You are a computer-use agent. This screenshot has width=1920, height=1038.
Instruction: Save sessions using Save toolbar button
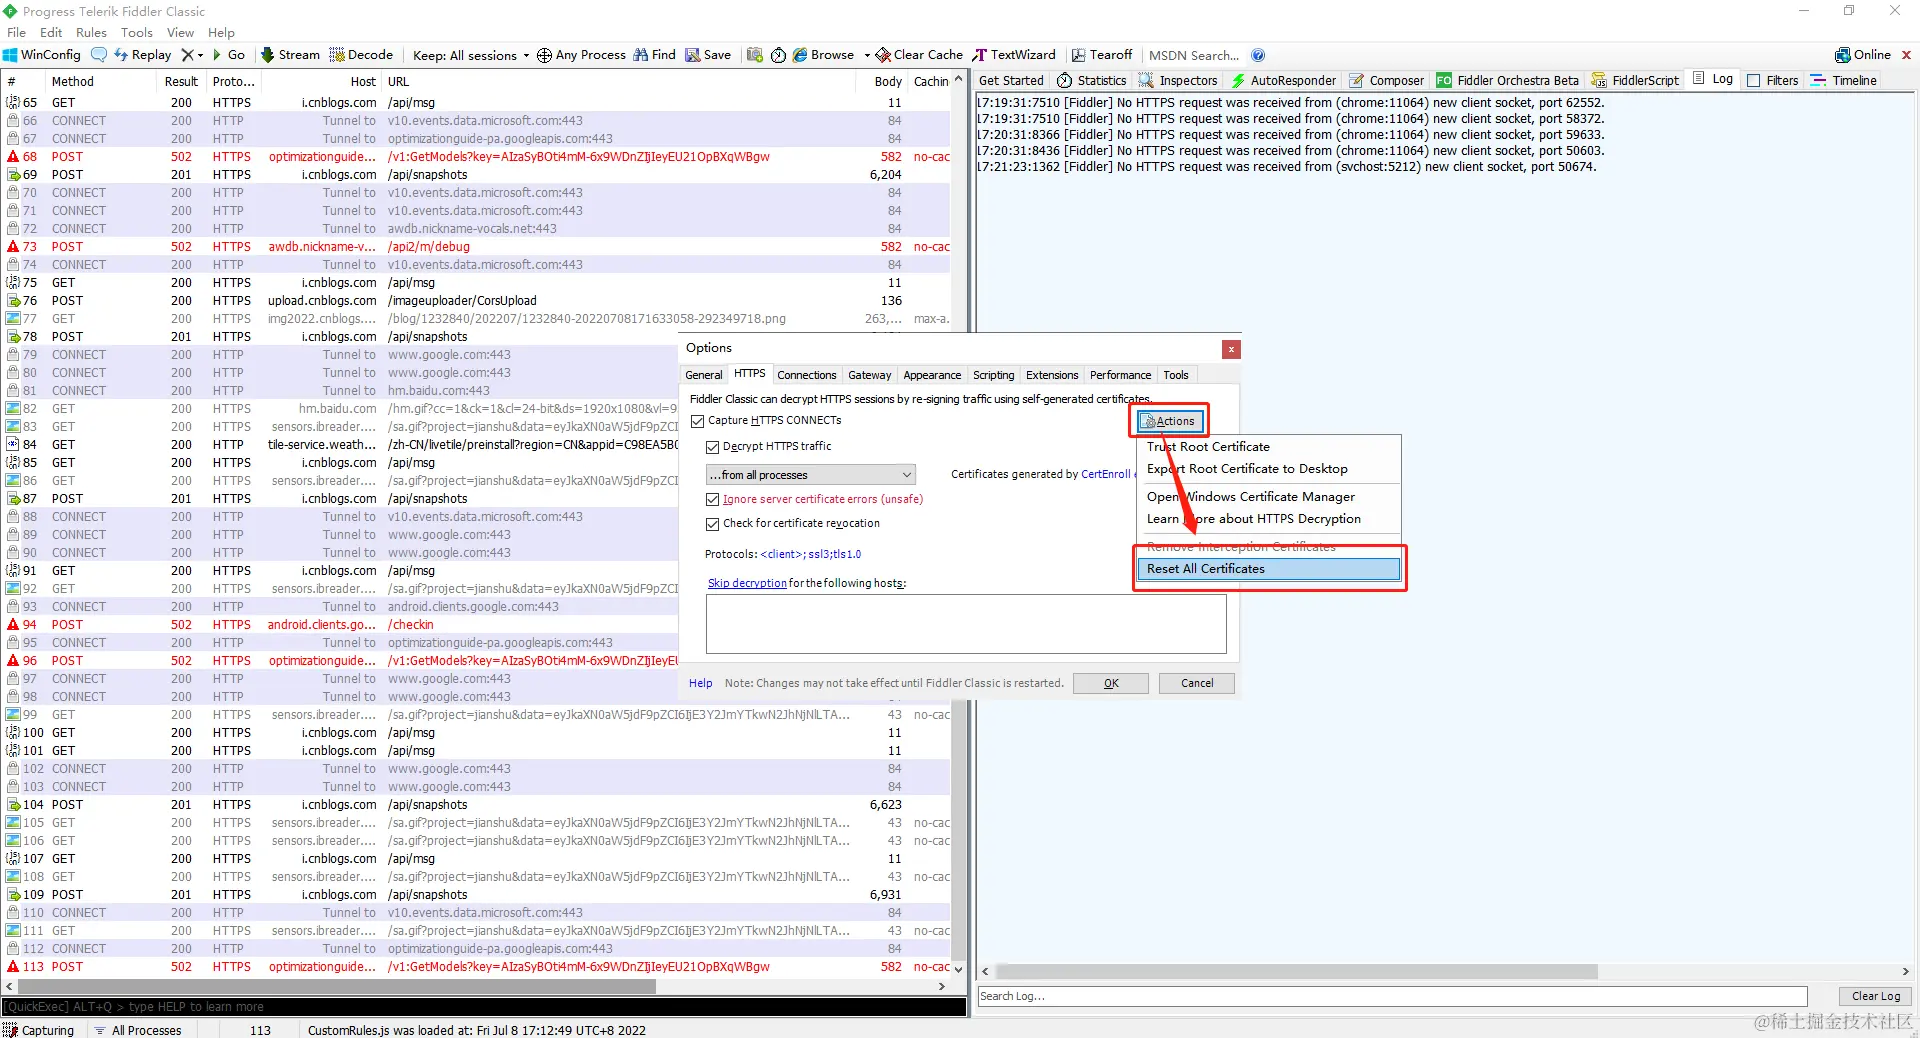coord(708,55)
